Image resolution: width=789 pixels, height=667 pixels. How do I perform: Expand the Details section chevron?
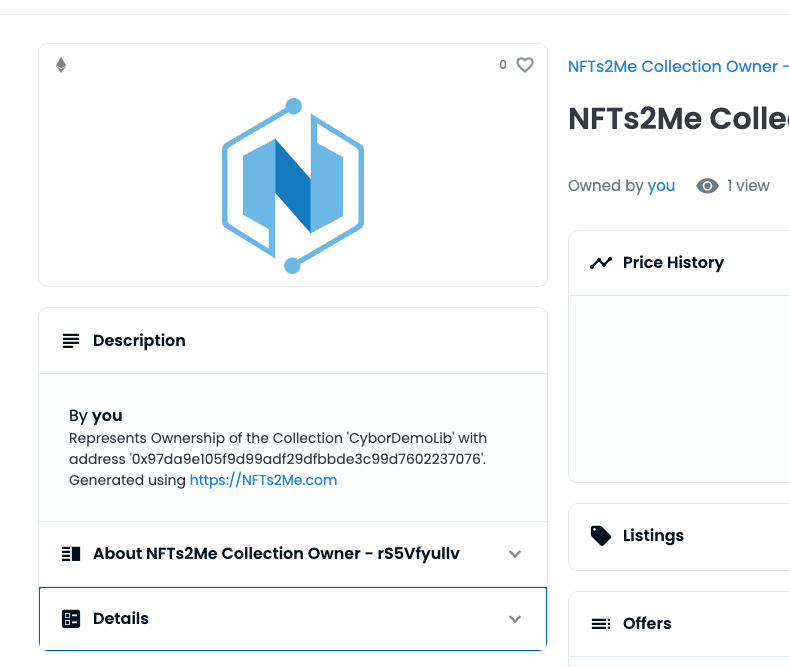[x=515, y=619]
